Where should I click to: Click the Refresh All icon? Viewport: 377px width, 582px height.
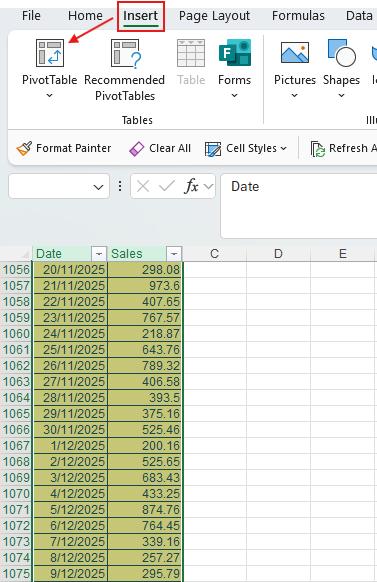(318, 149)
